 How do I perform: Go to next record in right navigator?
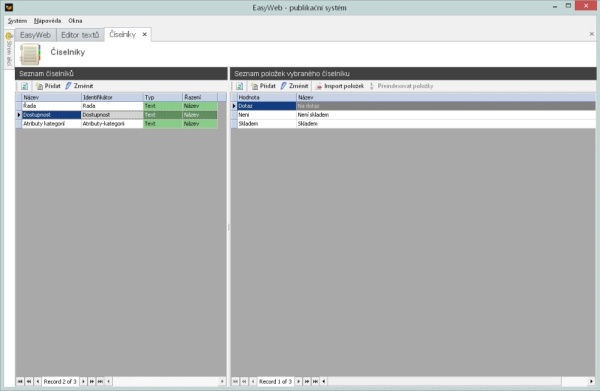point(298,381)
